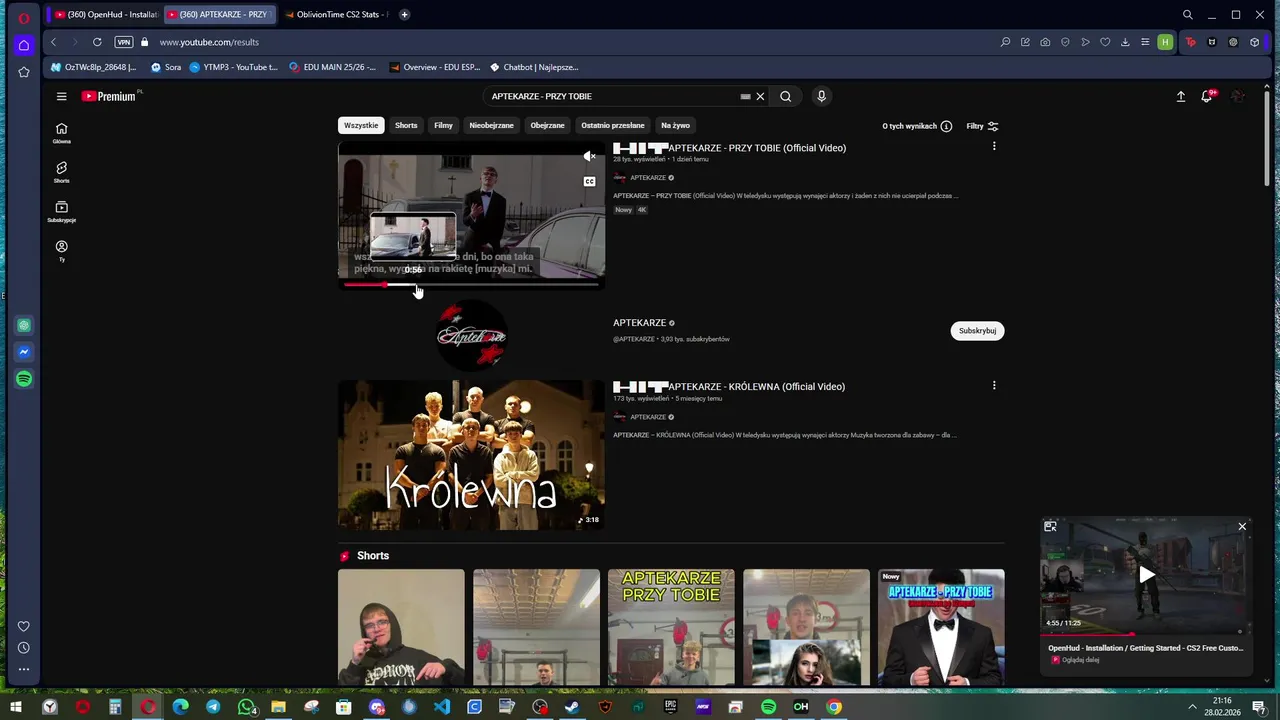Viewport: 1280px width, 720px height.
Task: Select the Wszystkie filter chip
Action: pyautogui.click(x=361, y=125)
